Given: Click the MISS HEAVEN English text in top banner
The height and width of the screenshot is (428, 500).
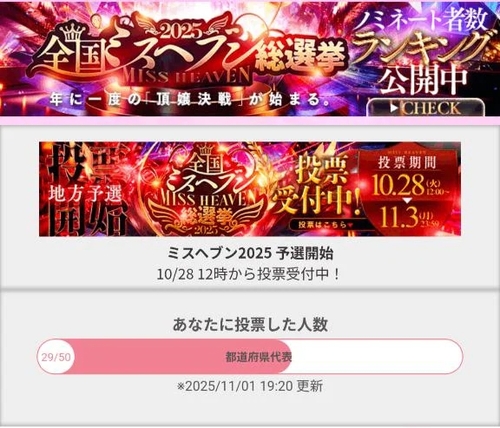Looking at the screenshot, I should pos(186,77).
